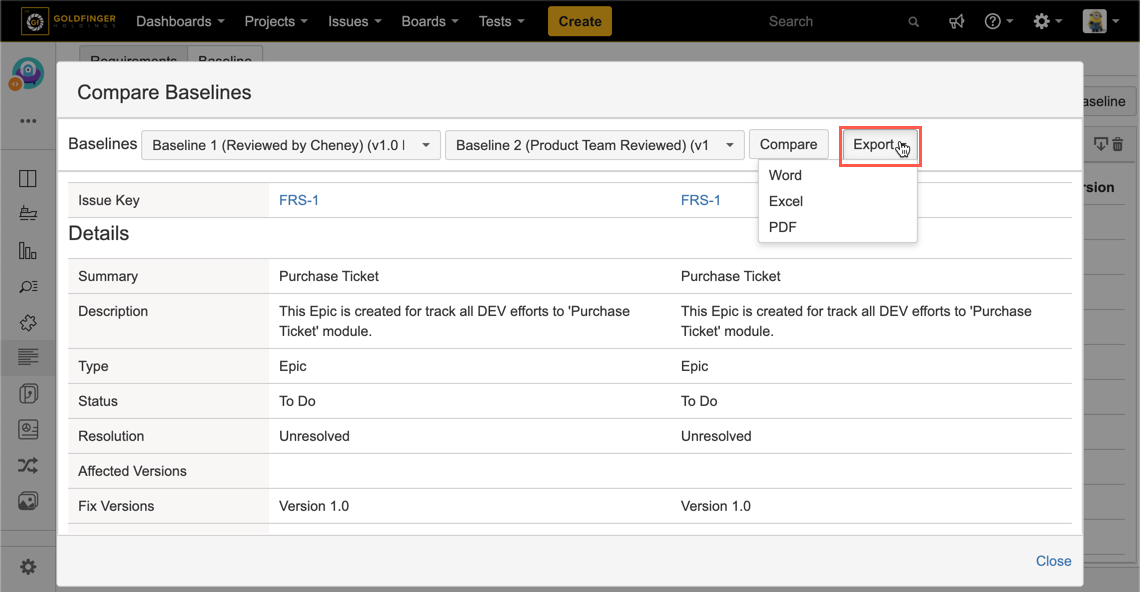Open the Baseline 1 selection dropdown
Viewport: 1140px width, 592px height.
(x=290, y=145)
